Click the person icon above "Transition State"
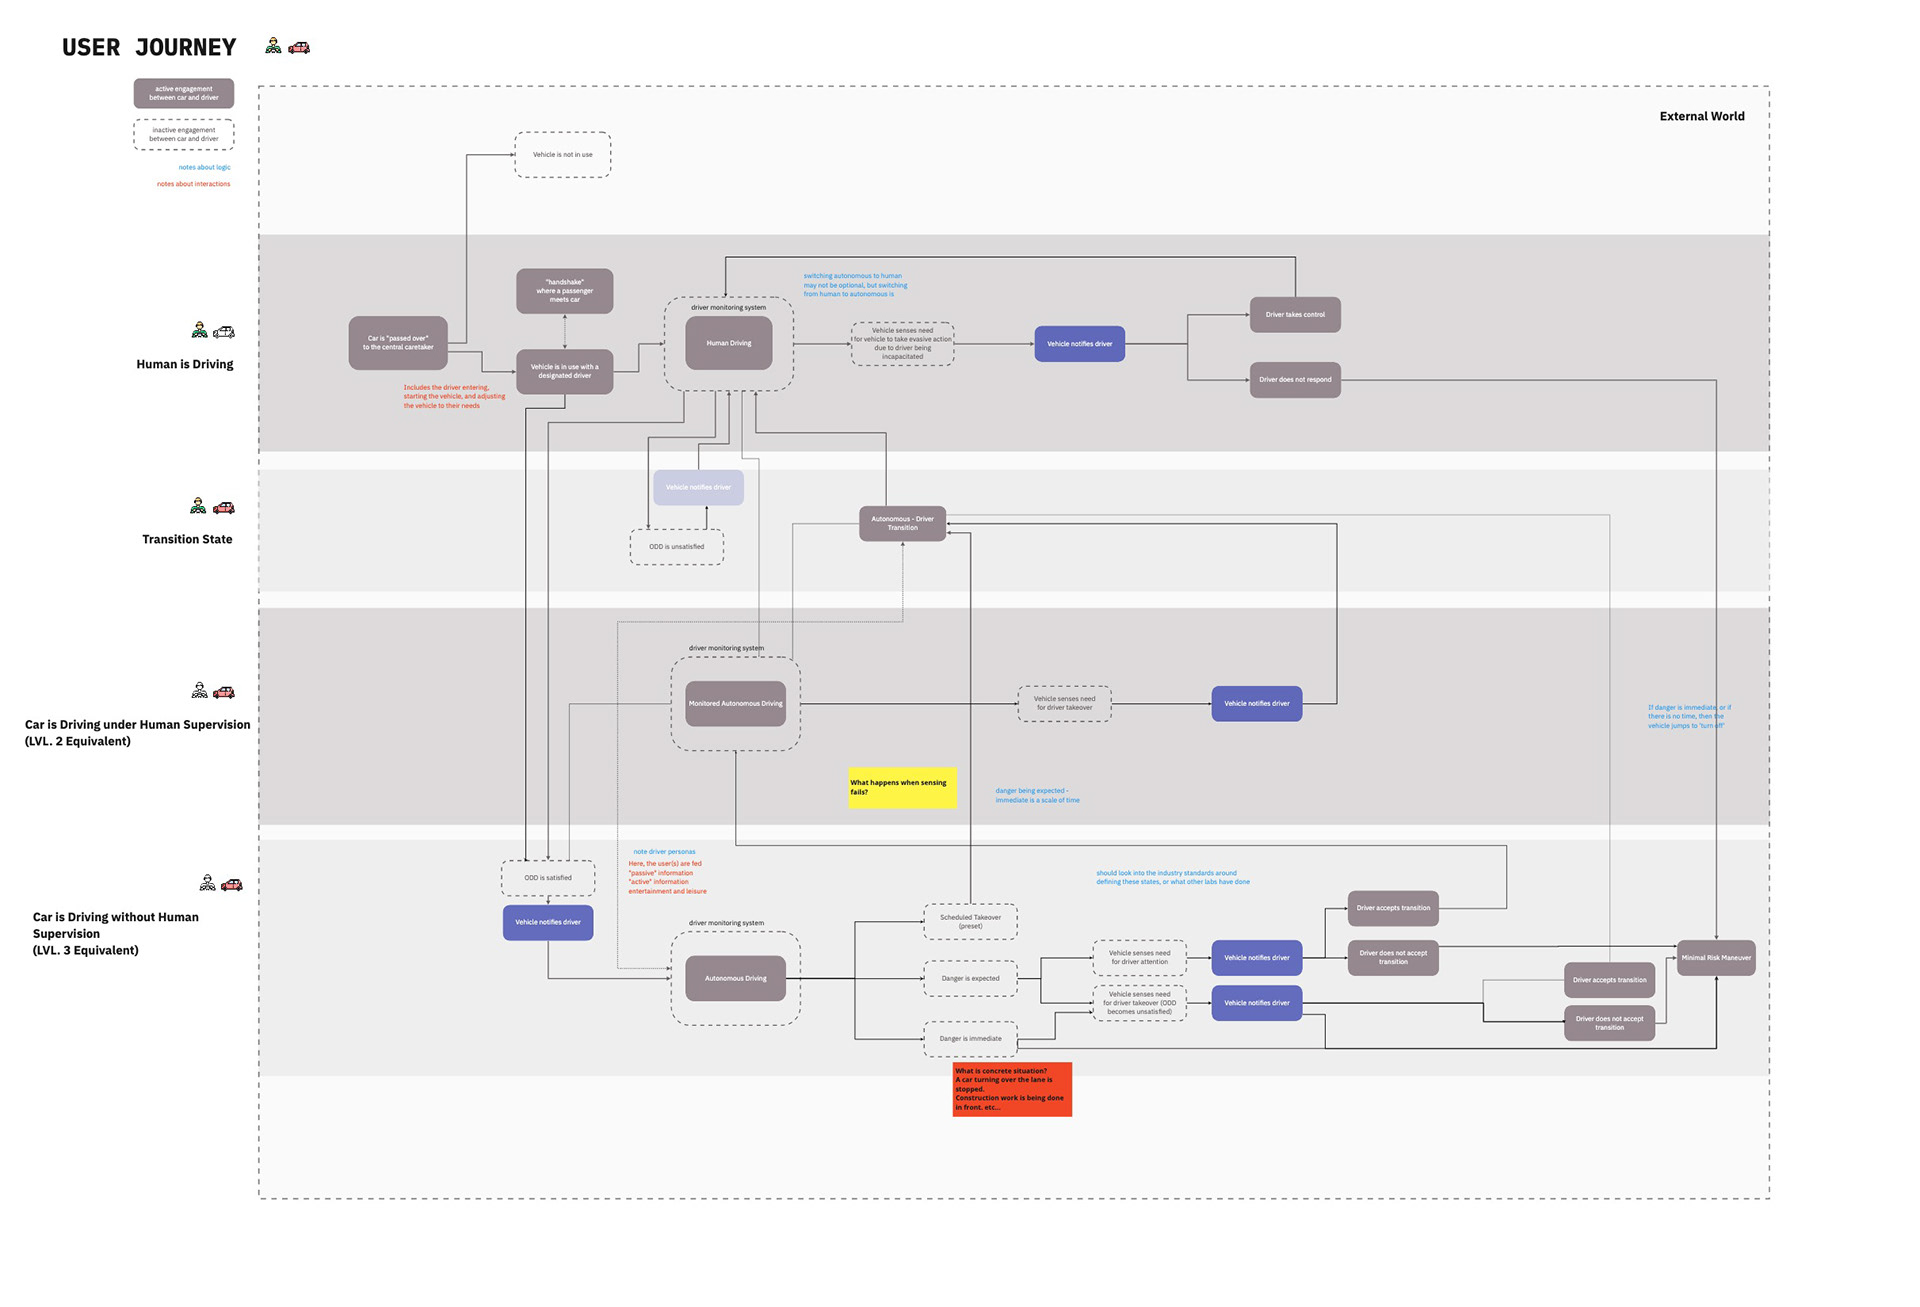Viewport: 1920px width, 1307px height. click(198, 506)
